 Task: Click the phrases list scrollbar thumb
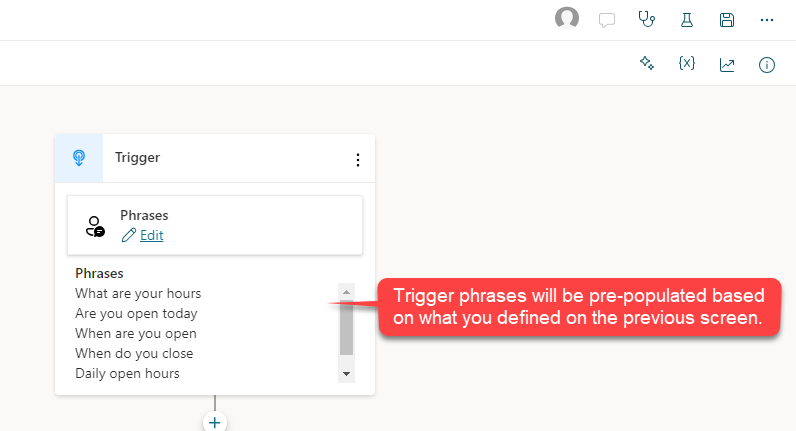[346, 328]
